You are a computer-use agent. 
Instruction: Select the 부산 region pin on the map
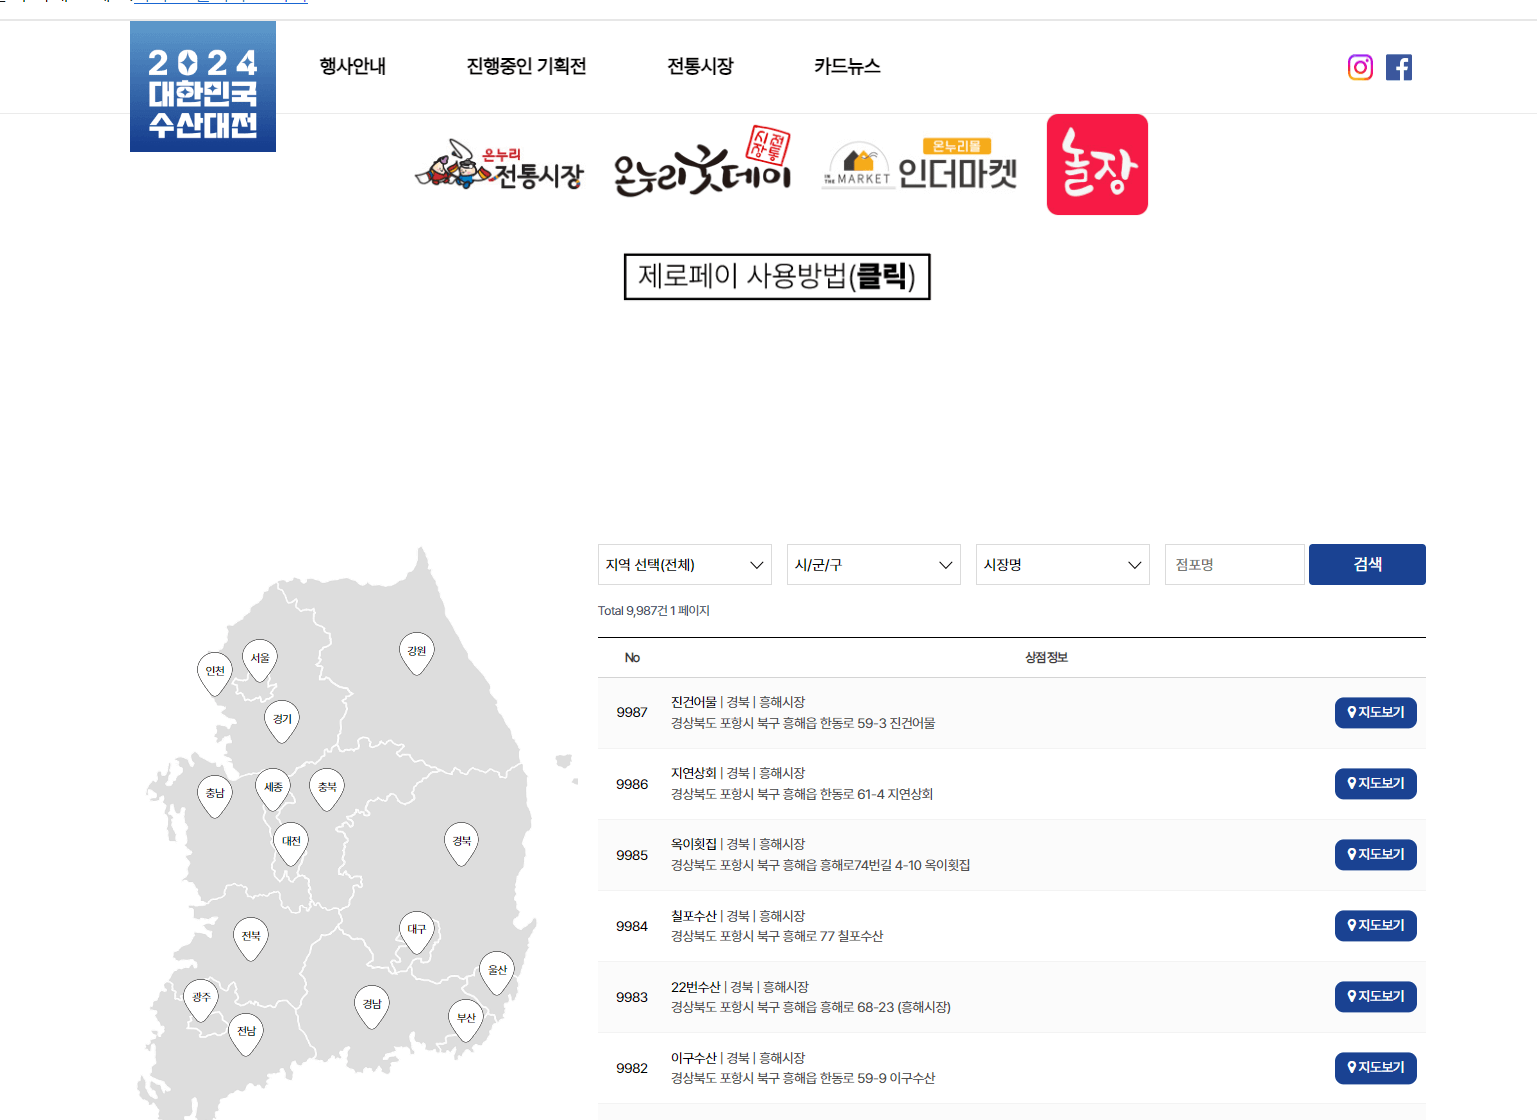coord(465,1015)
